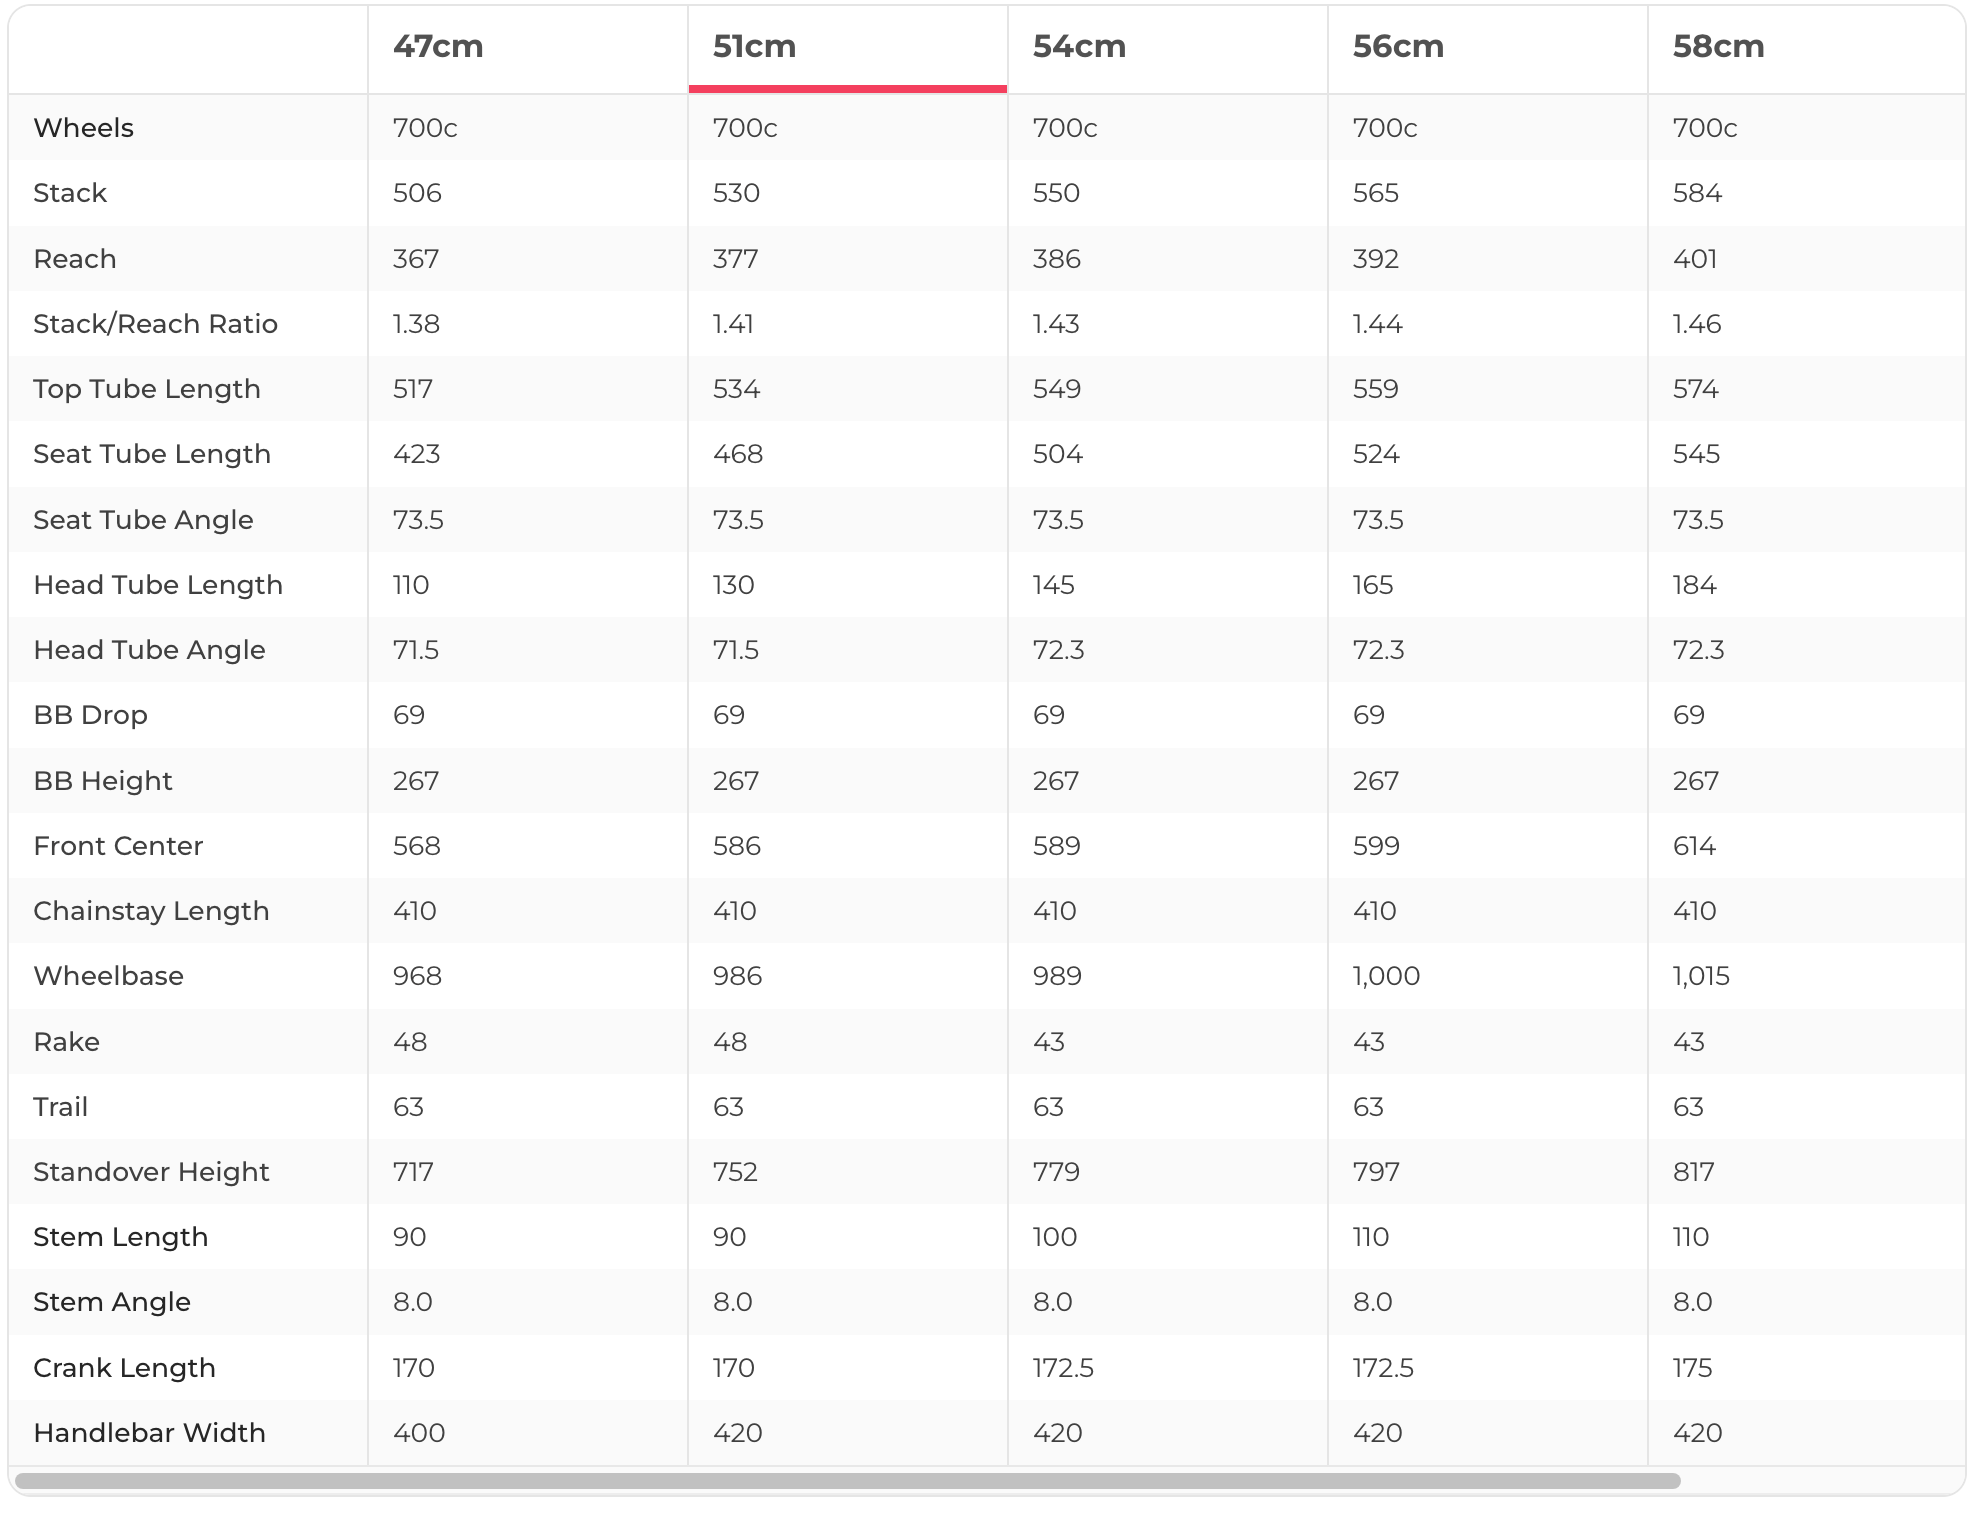Click the Standover Height row label
Image resolution: width=1986 pixels, height=1518 pixels.
151,1172
